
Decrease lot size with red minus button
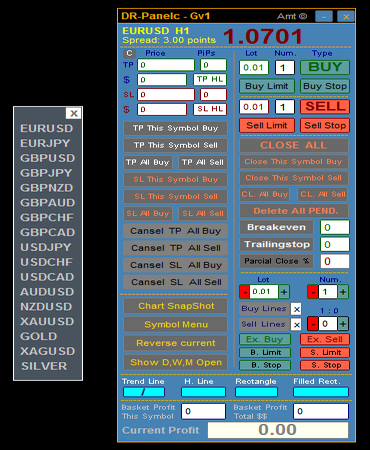(244, 292)
